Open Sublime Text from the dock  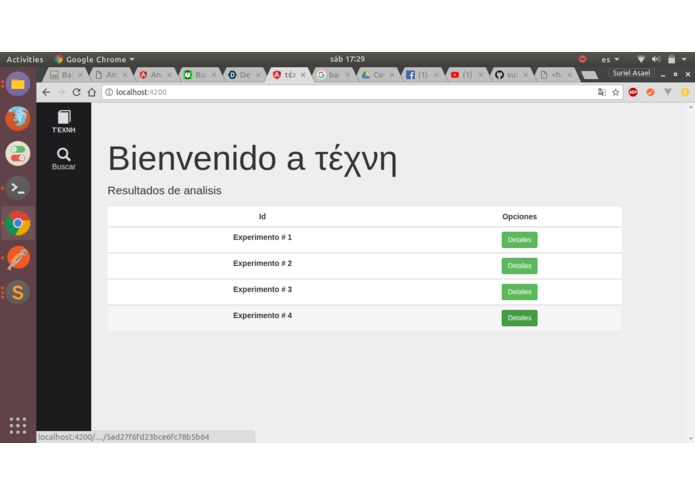pos(18,292)
